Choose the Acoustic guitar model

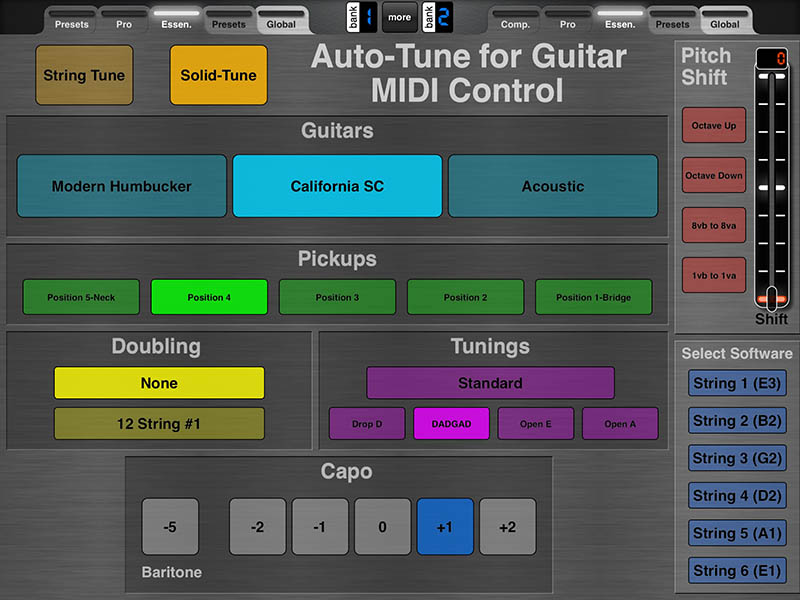click(553, 186)
